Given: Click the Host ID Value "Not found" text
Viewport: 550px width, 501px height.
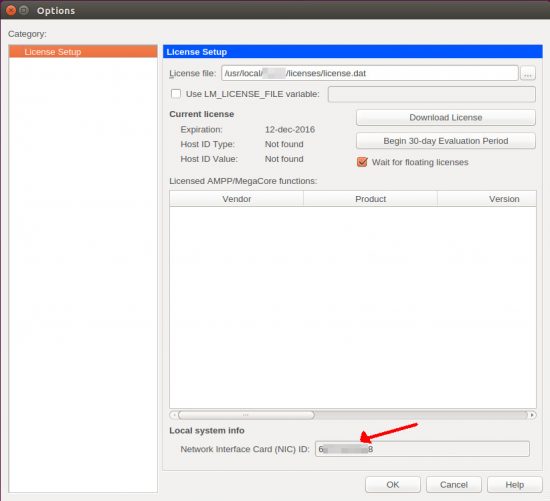Looking at the screenshot, I should click(x=284, y=159).
